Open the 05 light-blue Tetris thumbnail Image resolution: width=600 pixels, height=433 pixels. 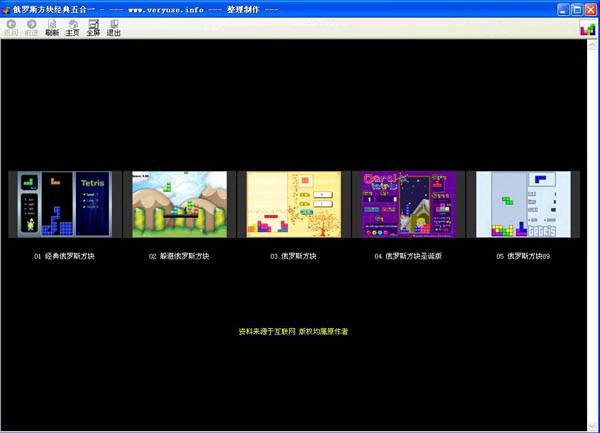tap(523, 204)
